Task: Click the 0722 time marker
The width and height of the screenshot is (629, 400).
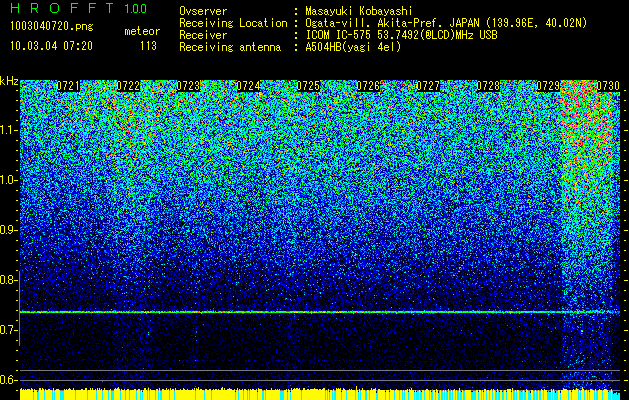Action: pos(128,86)
